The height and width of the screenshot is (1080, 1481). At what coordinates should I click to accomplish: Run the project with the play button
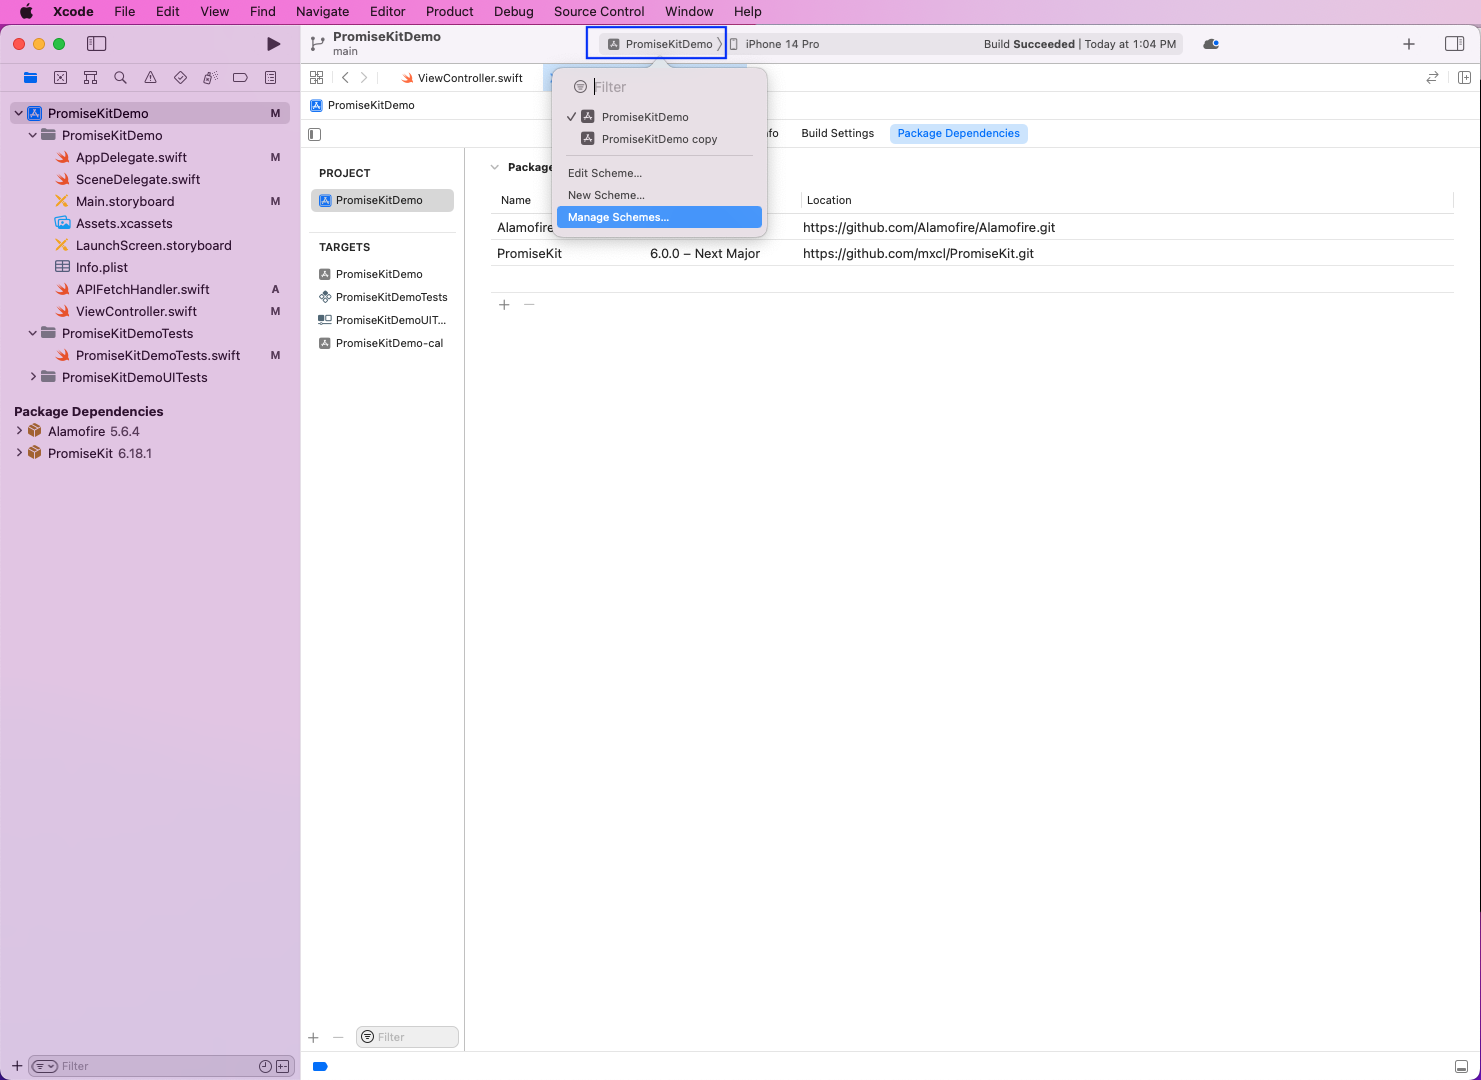(273, 44)
